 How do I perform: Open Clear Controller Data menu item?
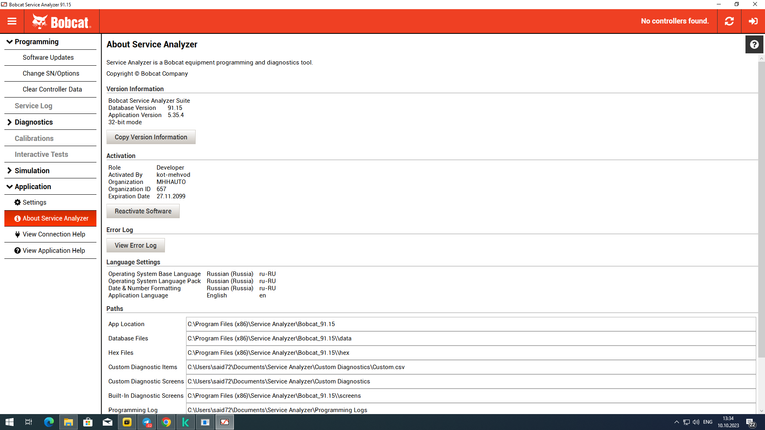coord(52,89)
